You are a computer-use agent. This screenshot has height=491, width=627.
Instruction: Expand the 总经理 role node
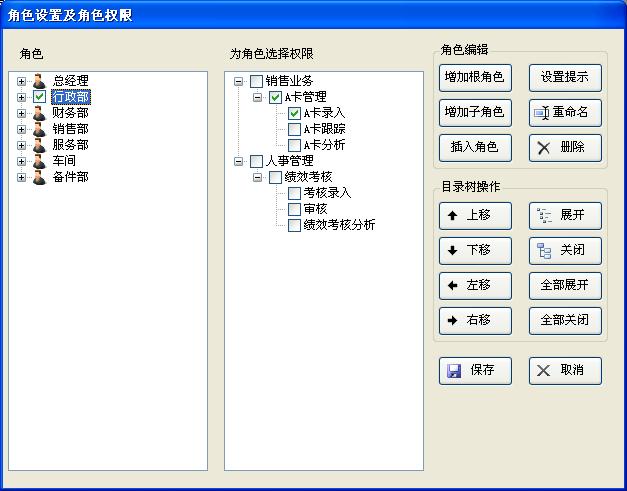click(21, 82)
